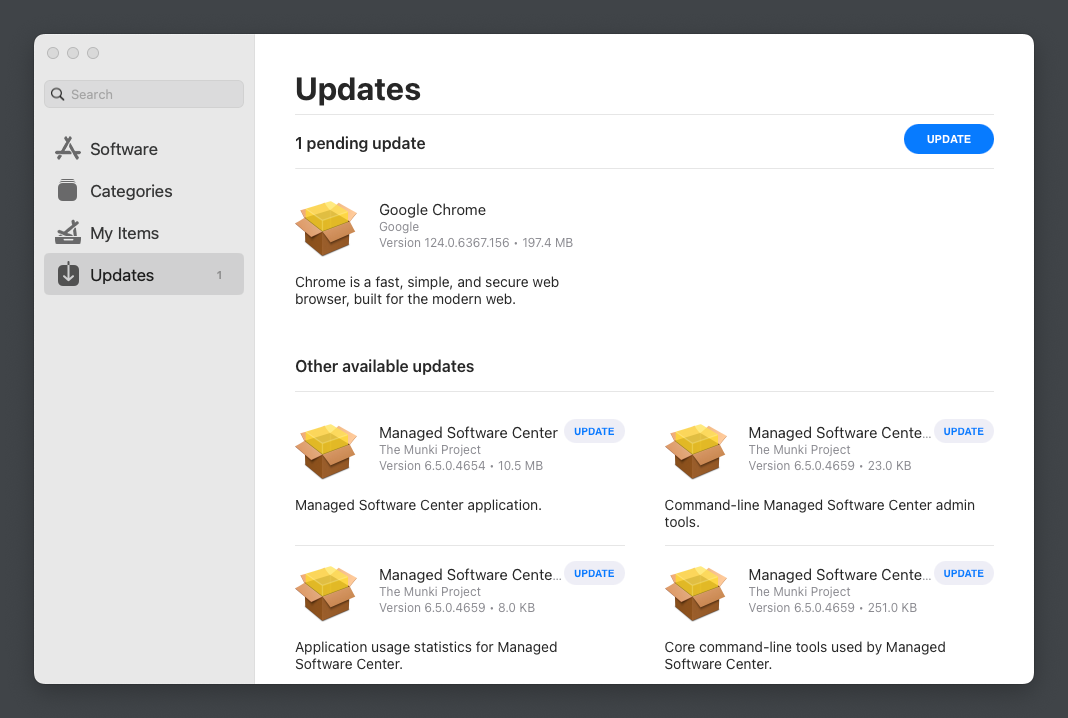Image resolution: width=1068 pixels, height=718 pixels.
Task: Click the magnifying glass in search field
Action: click(x=58, y=95)
